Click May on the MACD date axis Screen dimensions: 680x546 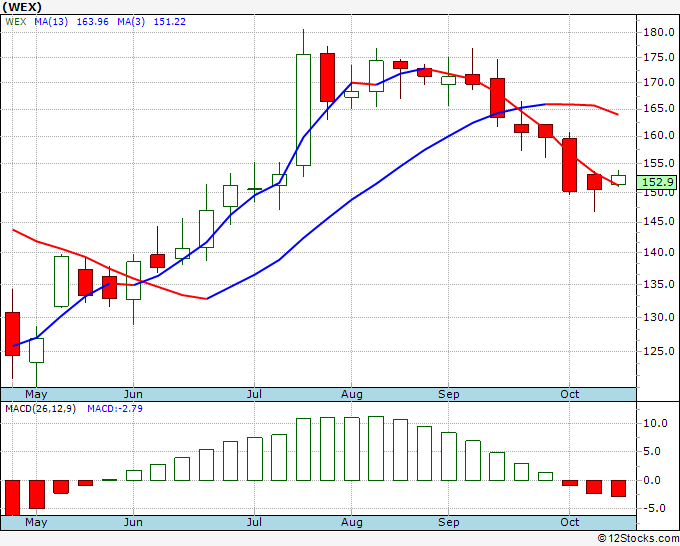click(x=36, y=522)
